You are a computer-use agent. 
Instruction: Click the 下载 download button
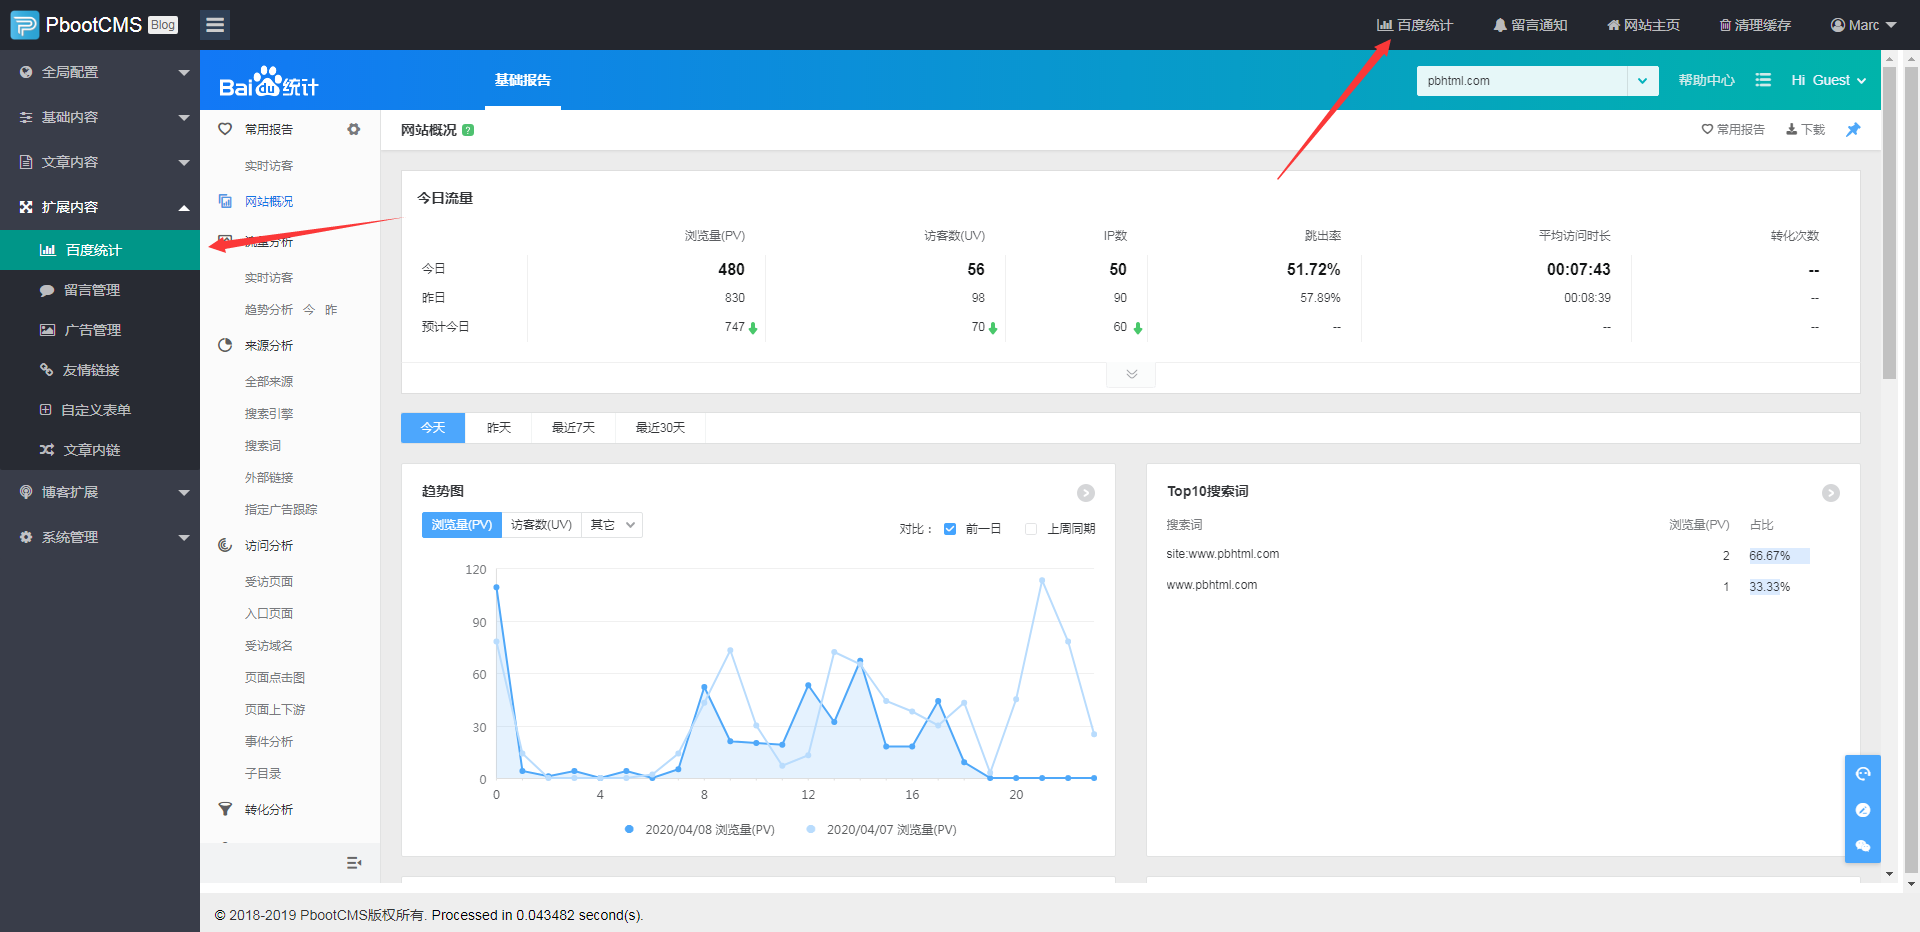[1806, 130]
